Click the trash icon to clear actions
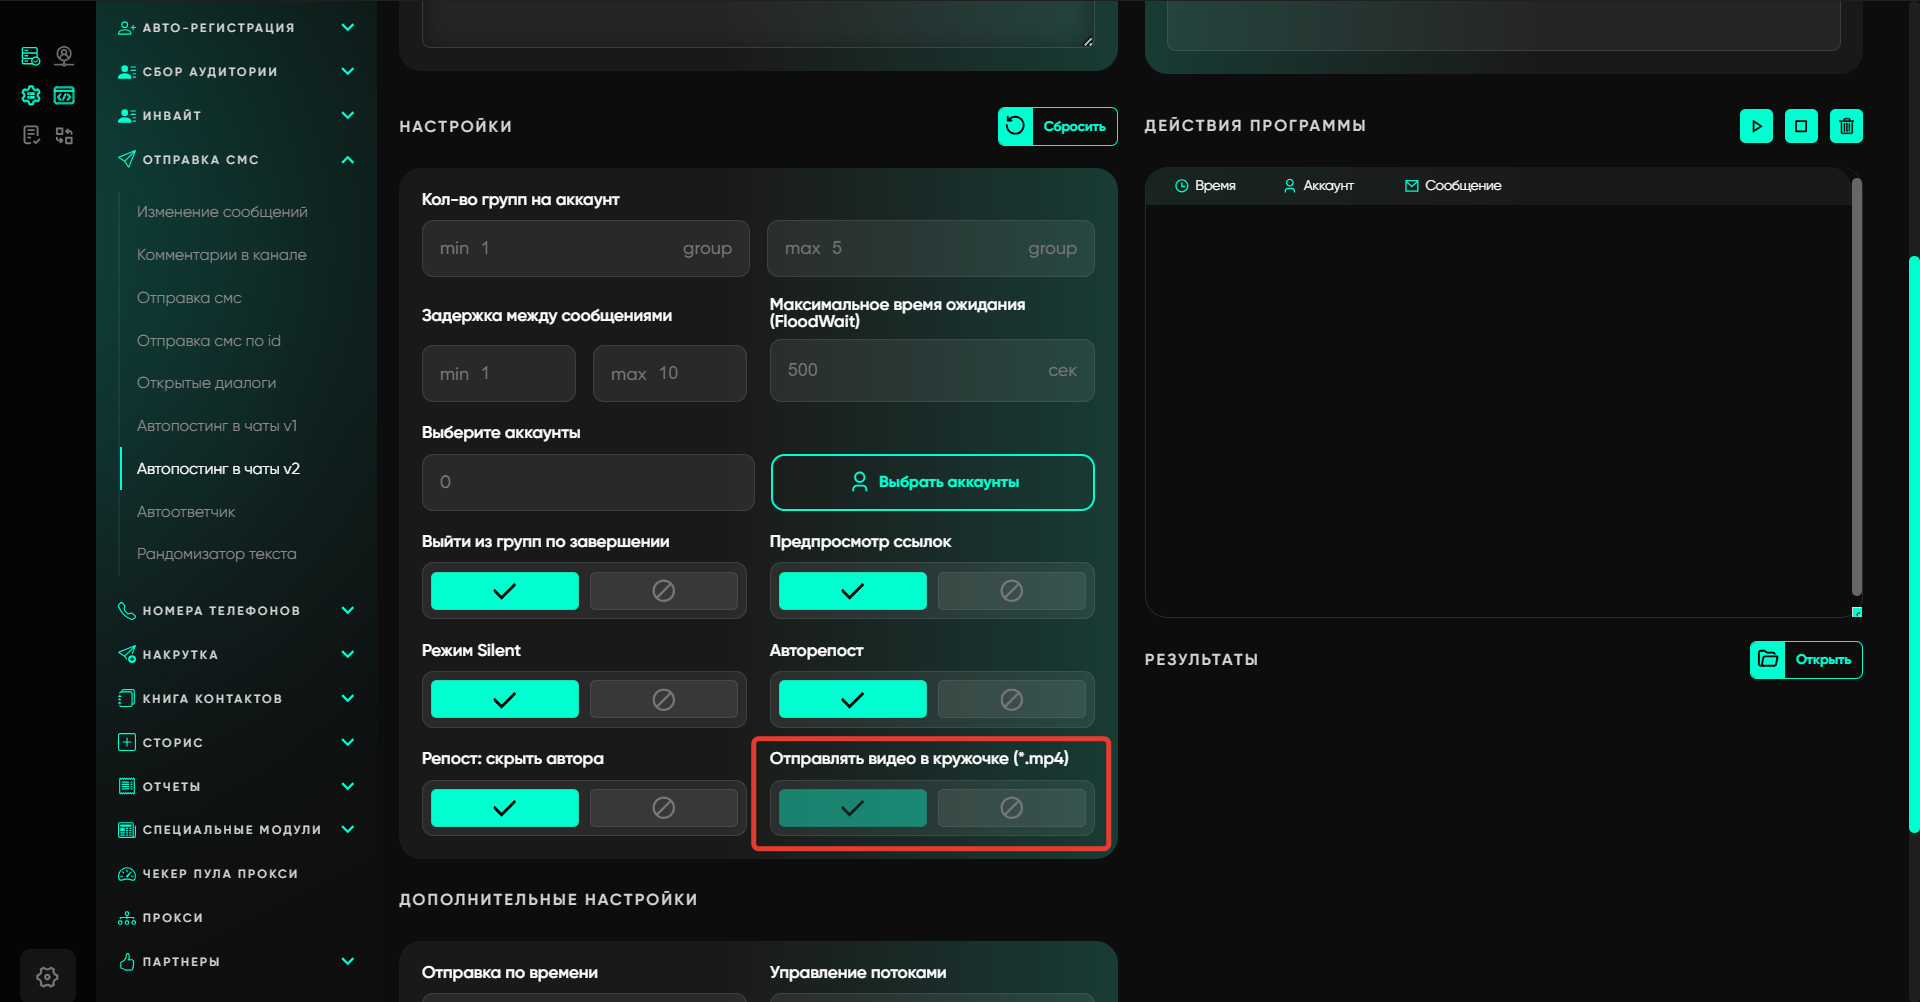 [1846, 126]
